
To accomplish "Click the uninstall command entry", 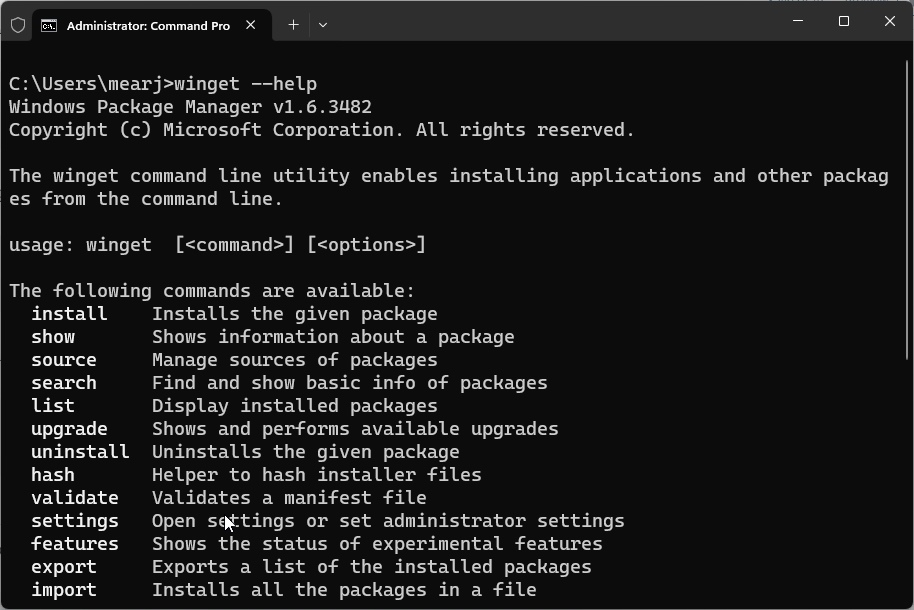I will point(80,451).
